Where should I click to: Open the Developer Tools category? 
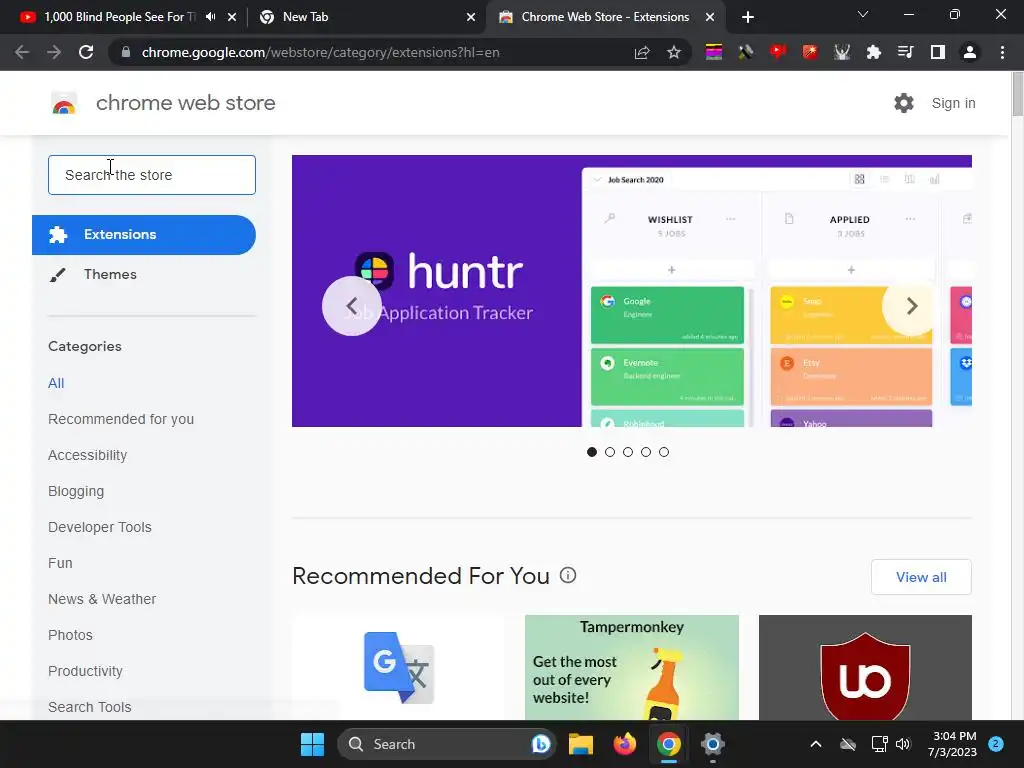(100, 527)
